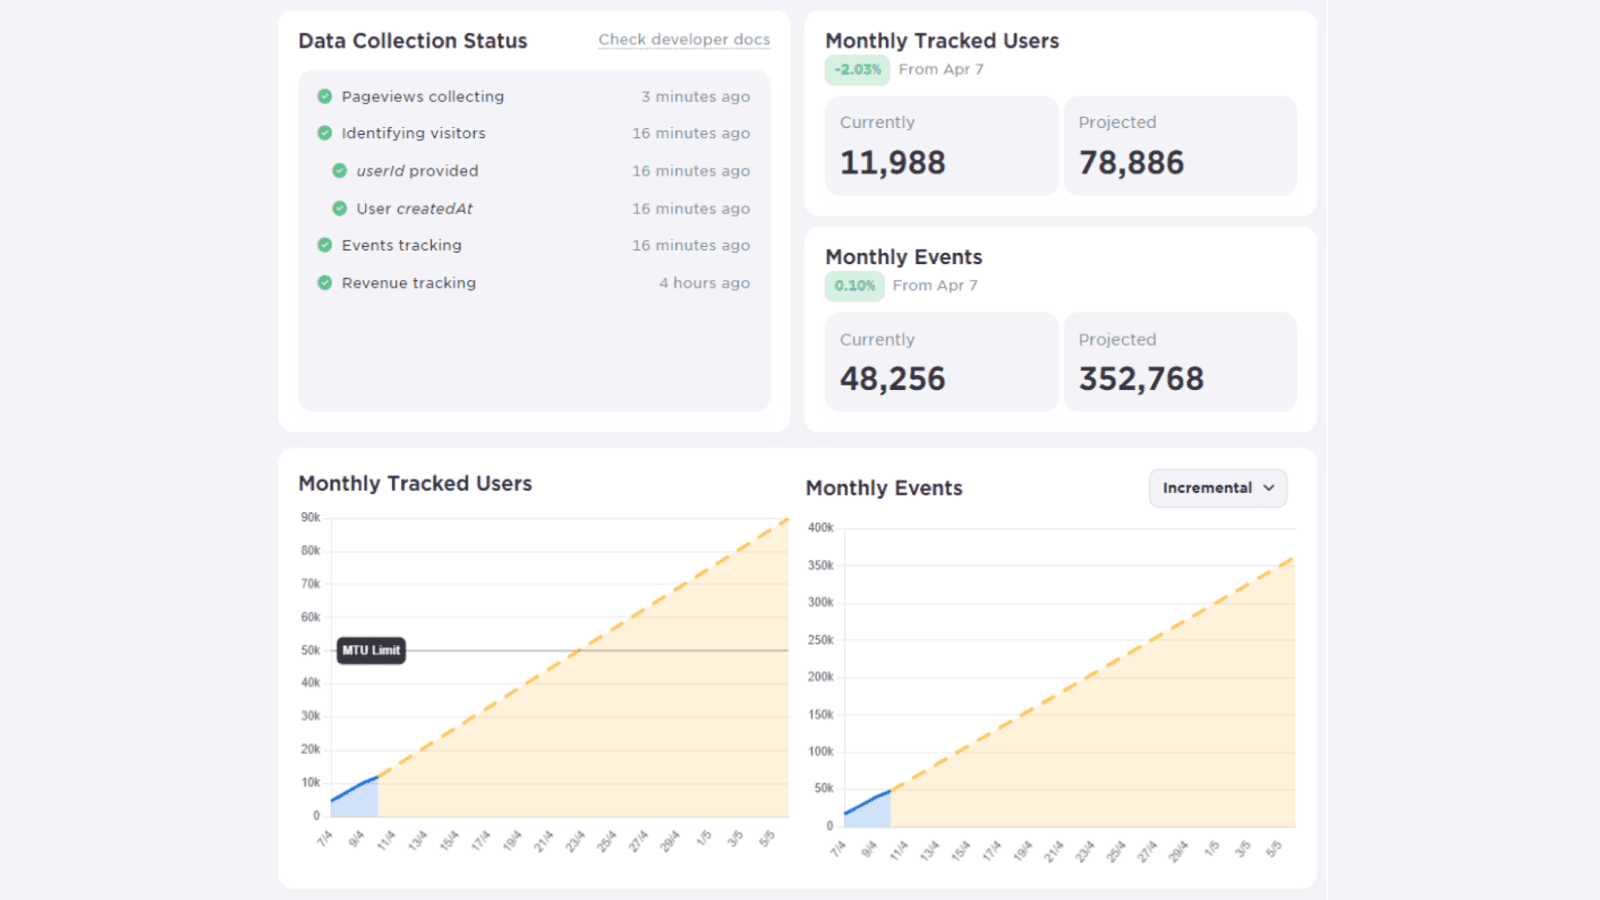Click the Revenue tracking 4 hours ago timestamp

(x=704, y=283)
